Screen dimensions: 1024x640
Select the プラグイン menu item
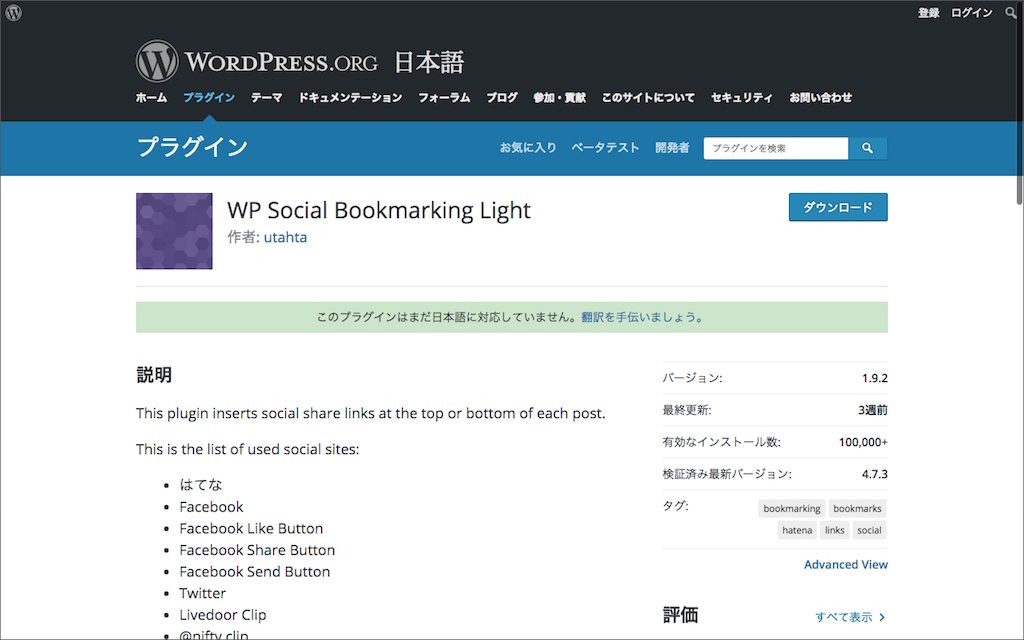(x=209, y=97)
